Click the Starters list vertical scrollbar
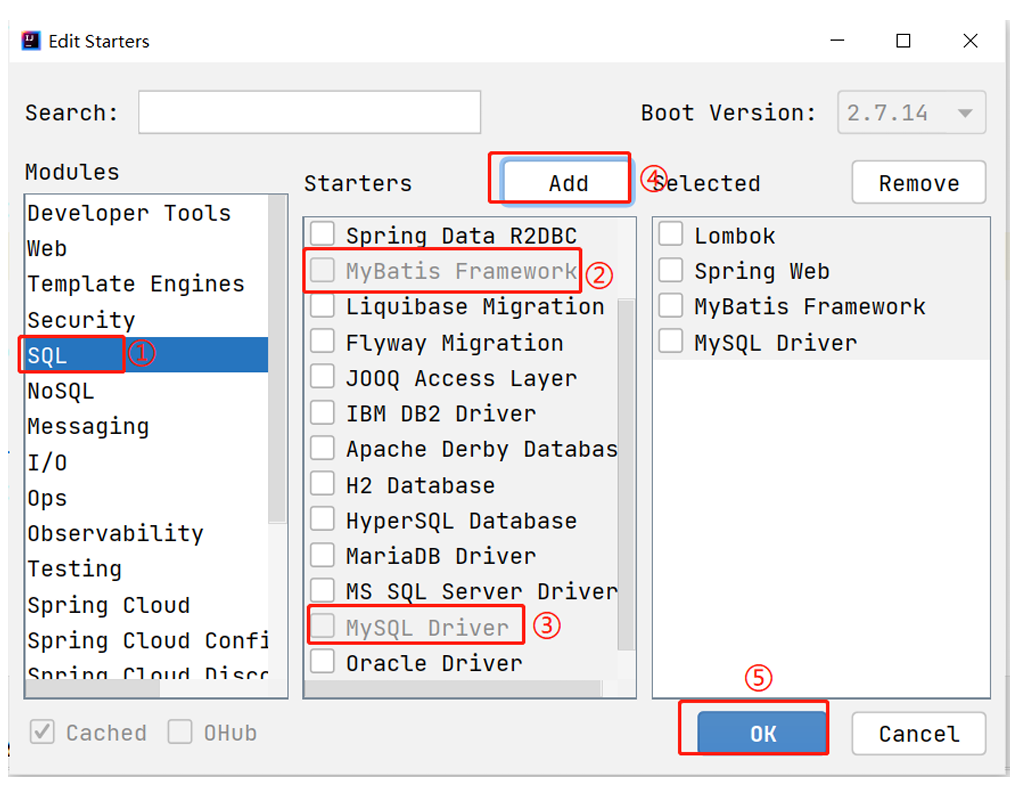This screenshot has height=794, width=1028. 626,475
